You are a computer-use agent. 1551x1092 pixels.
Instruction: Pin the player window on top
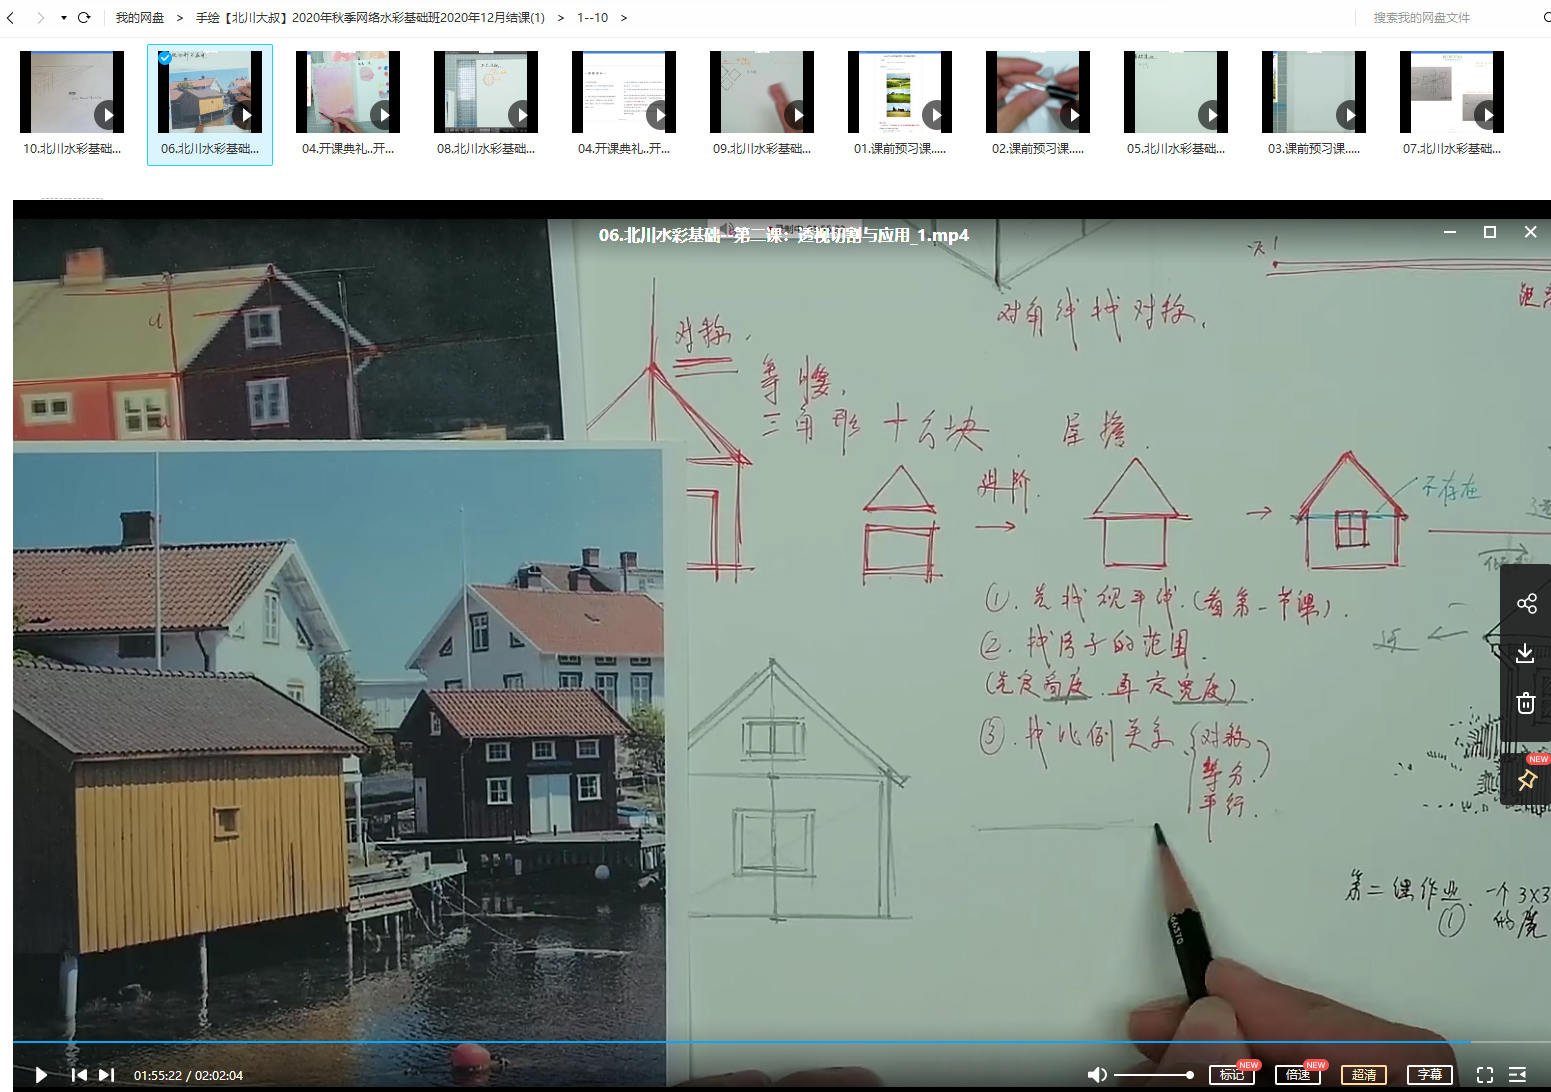pos(1526,780)
